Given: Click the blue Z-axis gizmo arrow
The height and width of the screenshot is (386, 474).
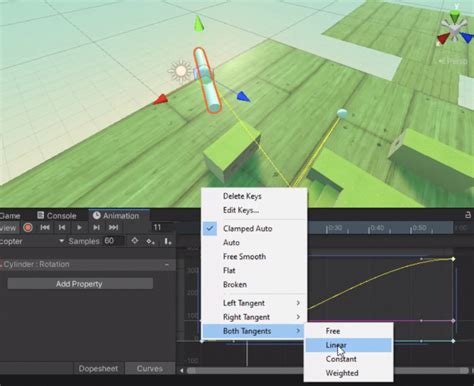Looking at the screenshot, I should tap(243, 97).
